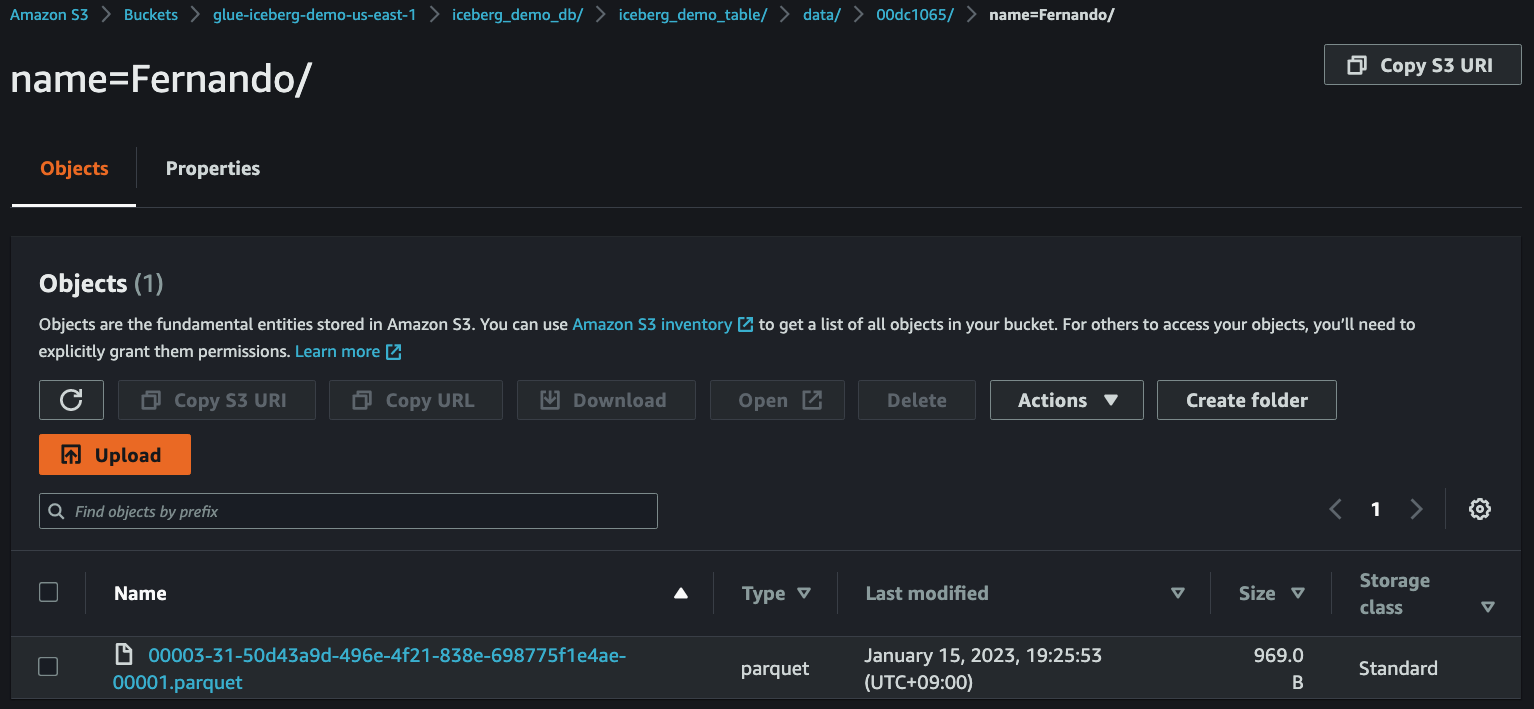Open data/ breadcrumb folder
Image resolution: width=1534 pixels, height=709 pixels.
[822, 15]
